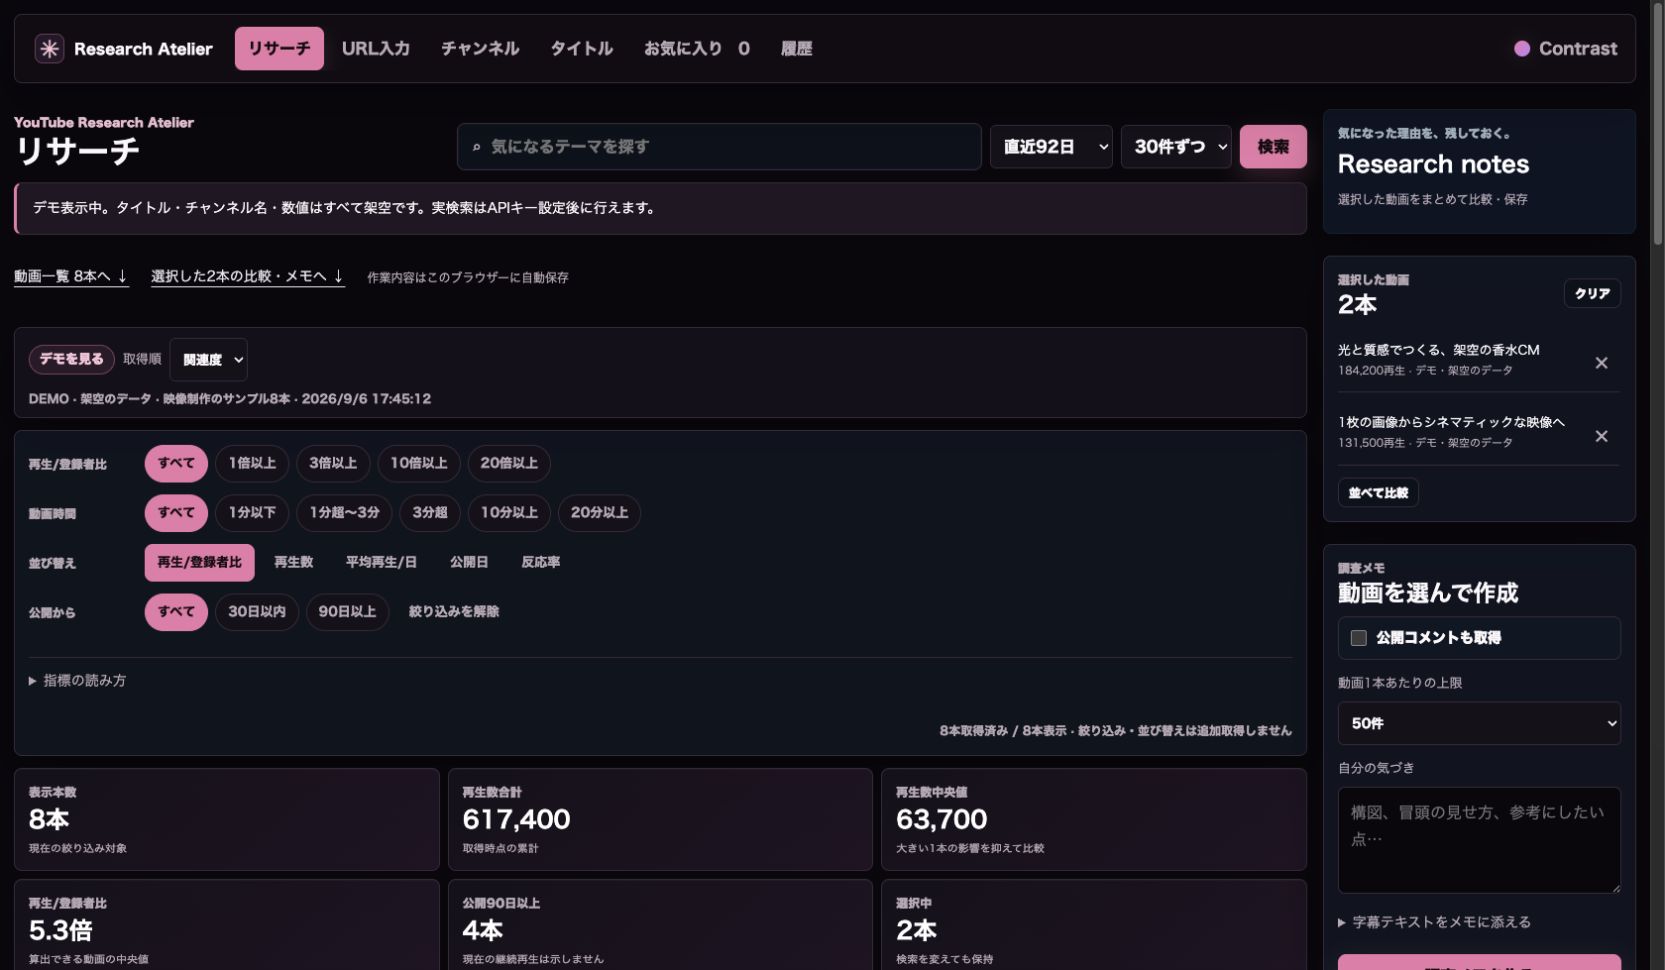This screenshot has width=1665, height=970.
Task: Open the チャンネル tab
Action: point(480,48)
